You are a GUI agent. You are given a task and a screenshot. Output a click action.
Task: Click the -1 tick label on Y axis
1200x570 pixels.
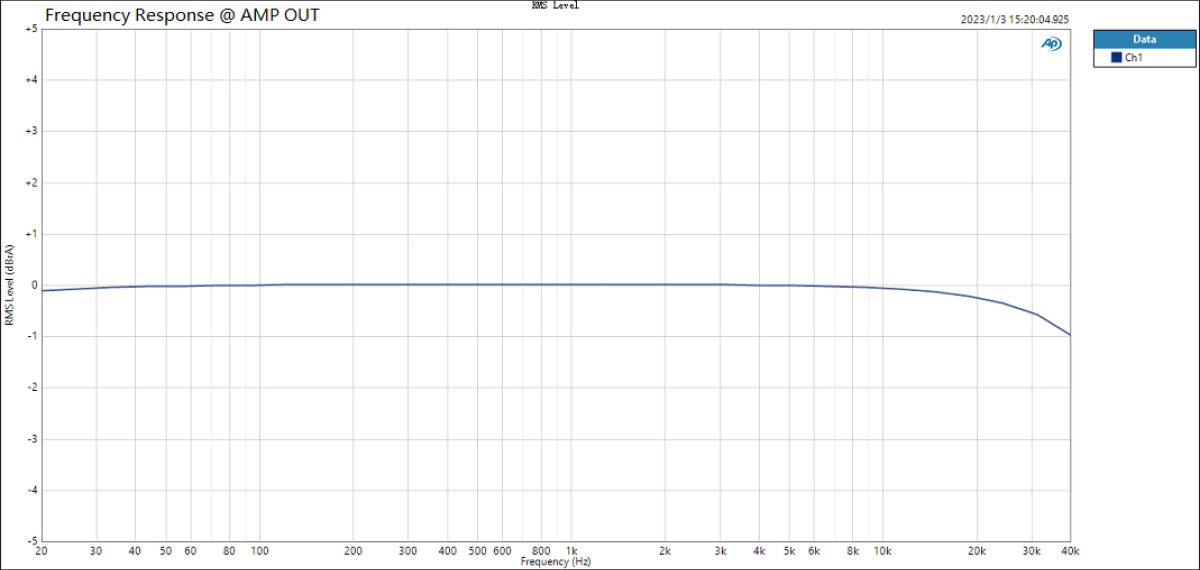point(32,336)
